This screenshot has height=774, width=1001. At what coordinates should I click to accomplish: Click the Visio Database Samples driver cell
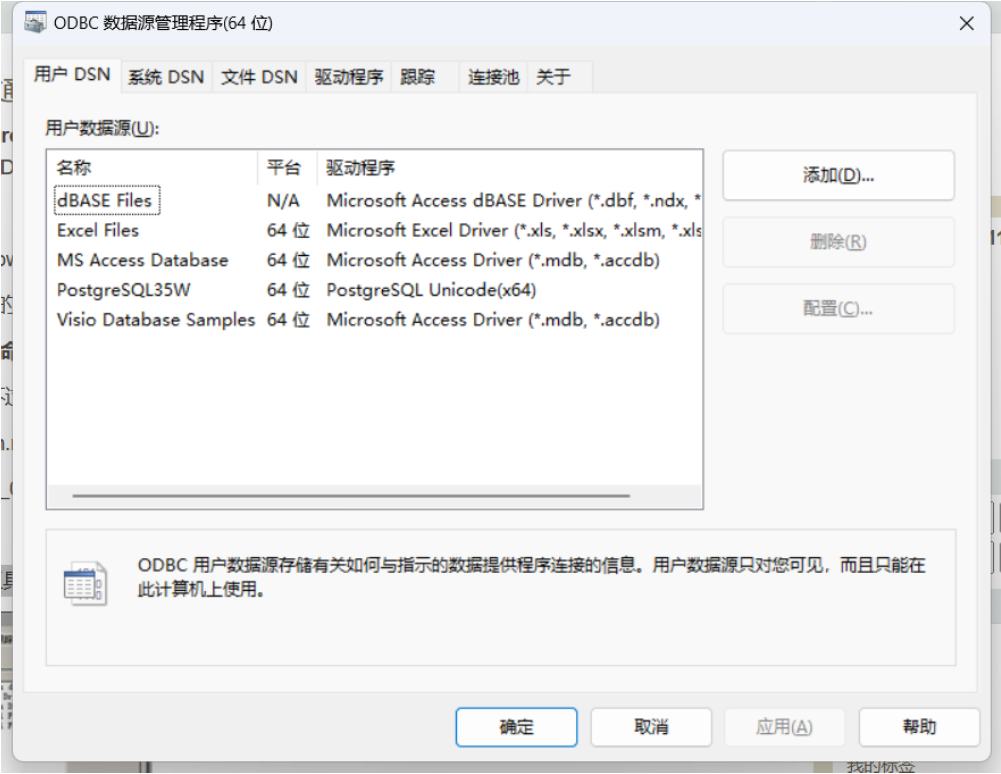point(493,319)
